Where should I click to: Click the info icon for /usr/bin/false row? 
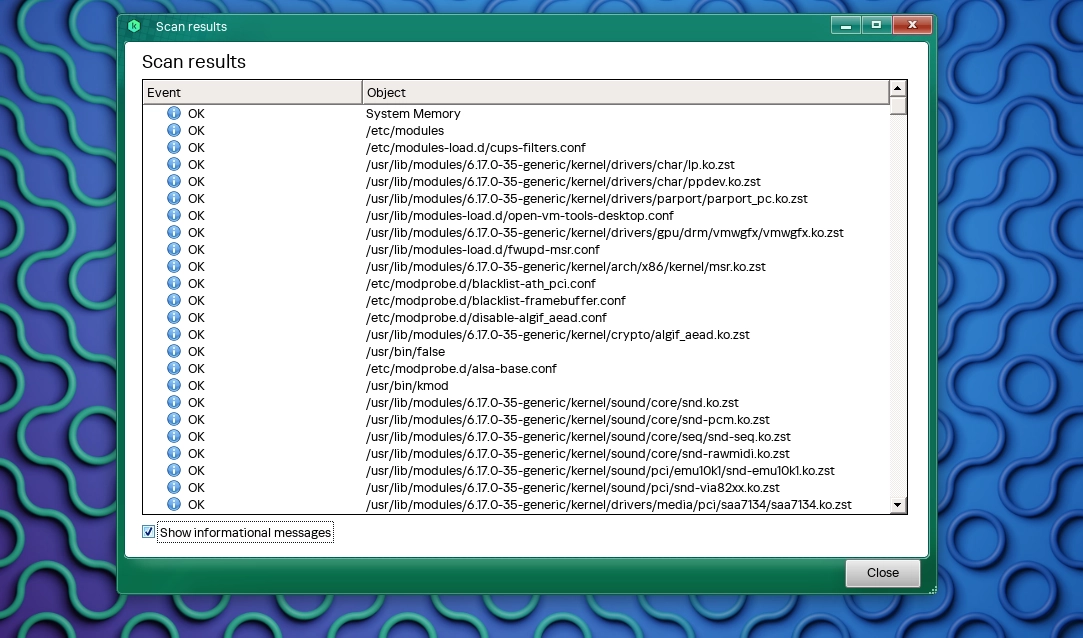point(174,351)
